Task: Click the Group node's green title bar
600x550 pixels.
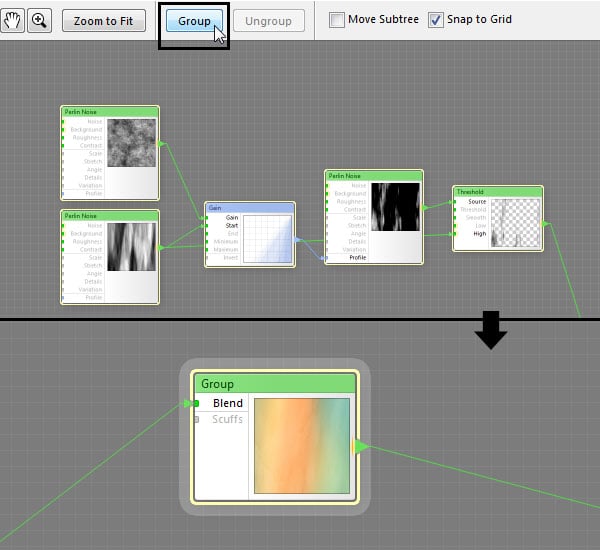Action: [x=275, y=384]
